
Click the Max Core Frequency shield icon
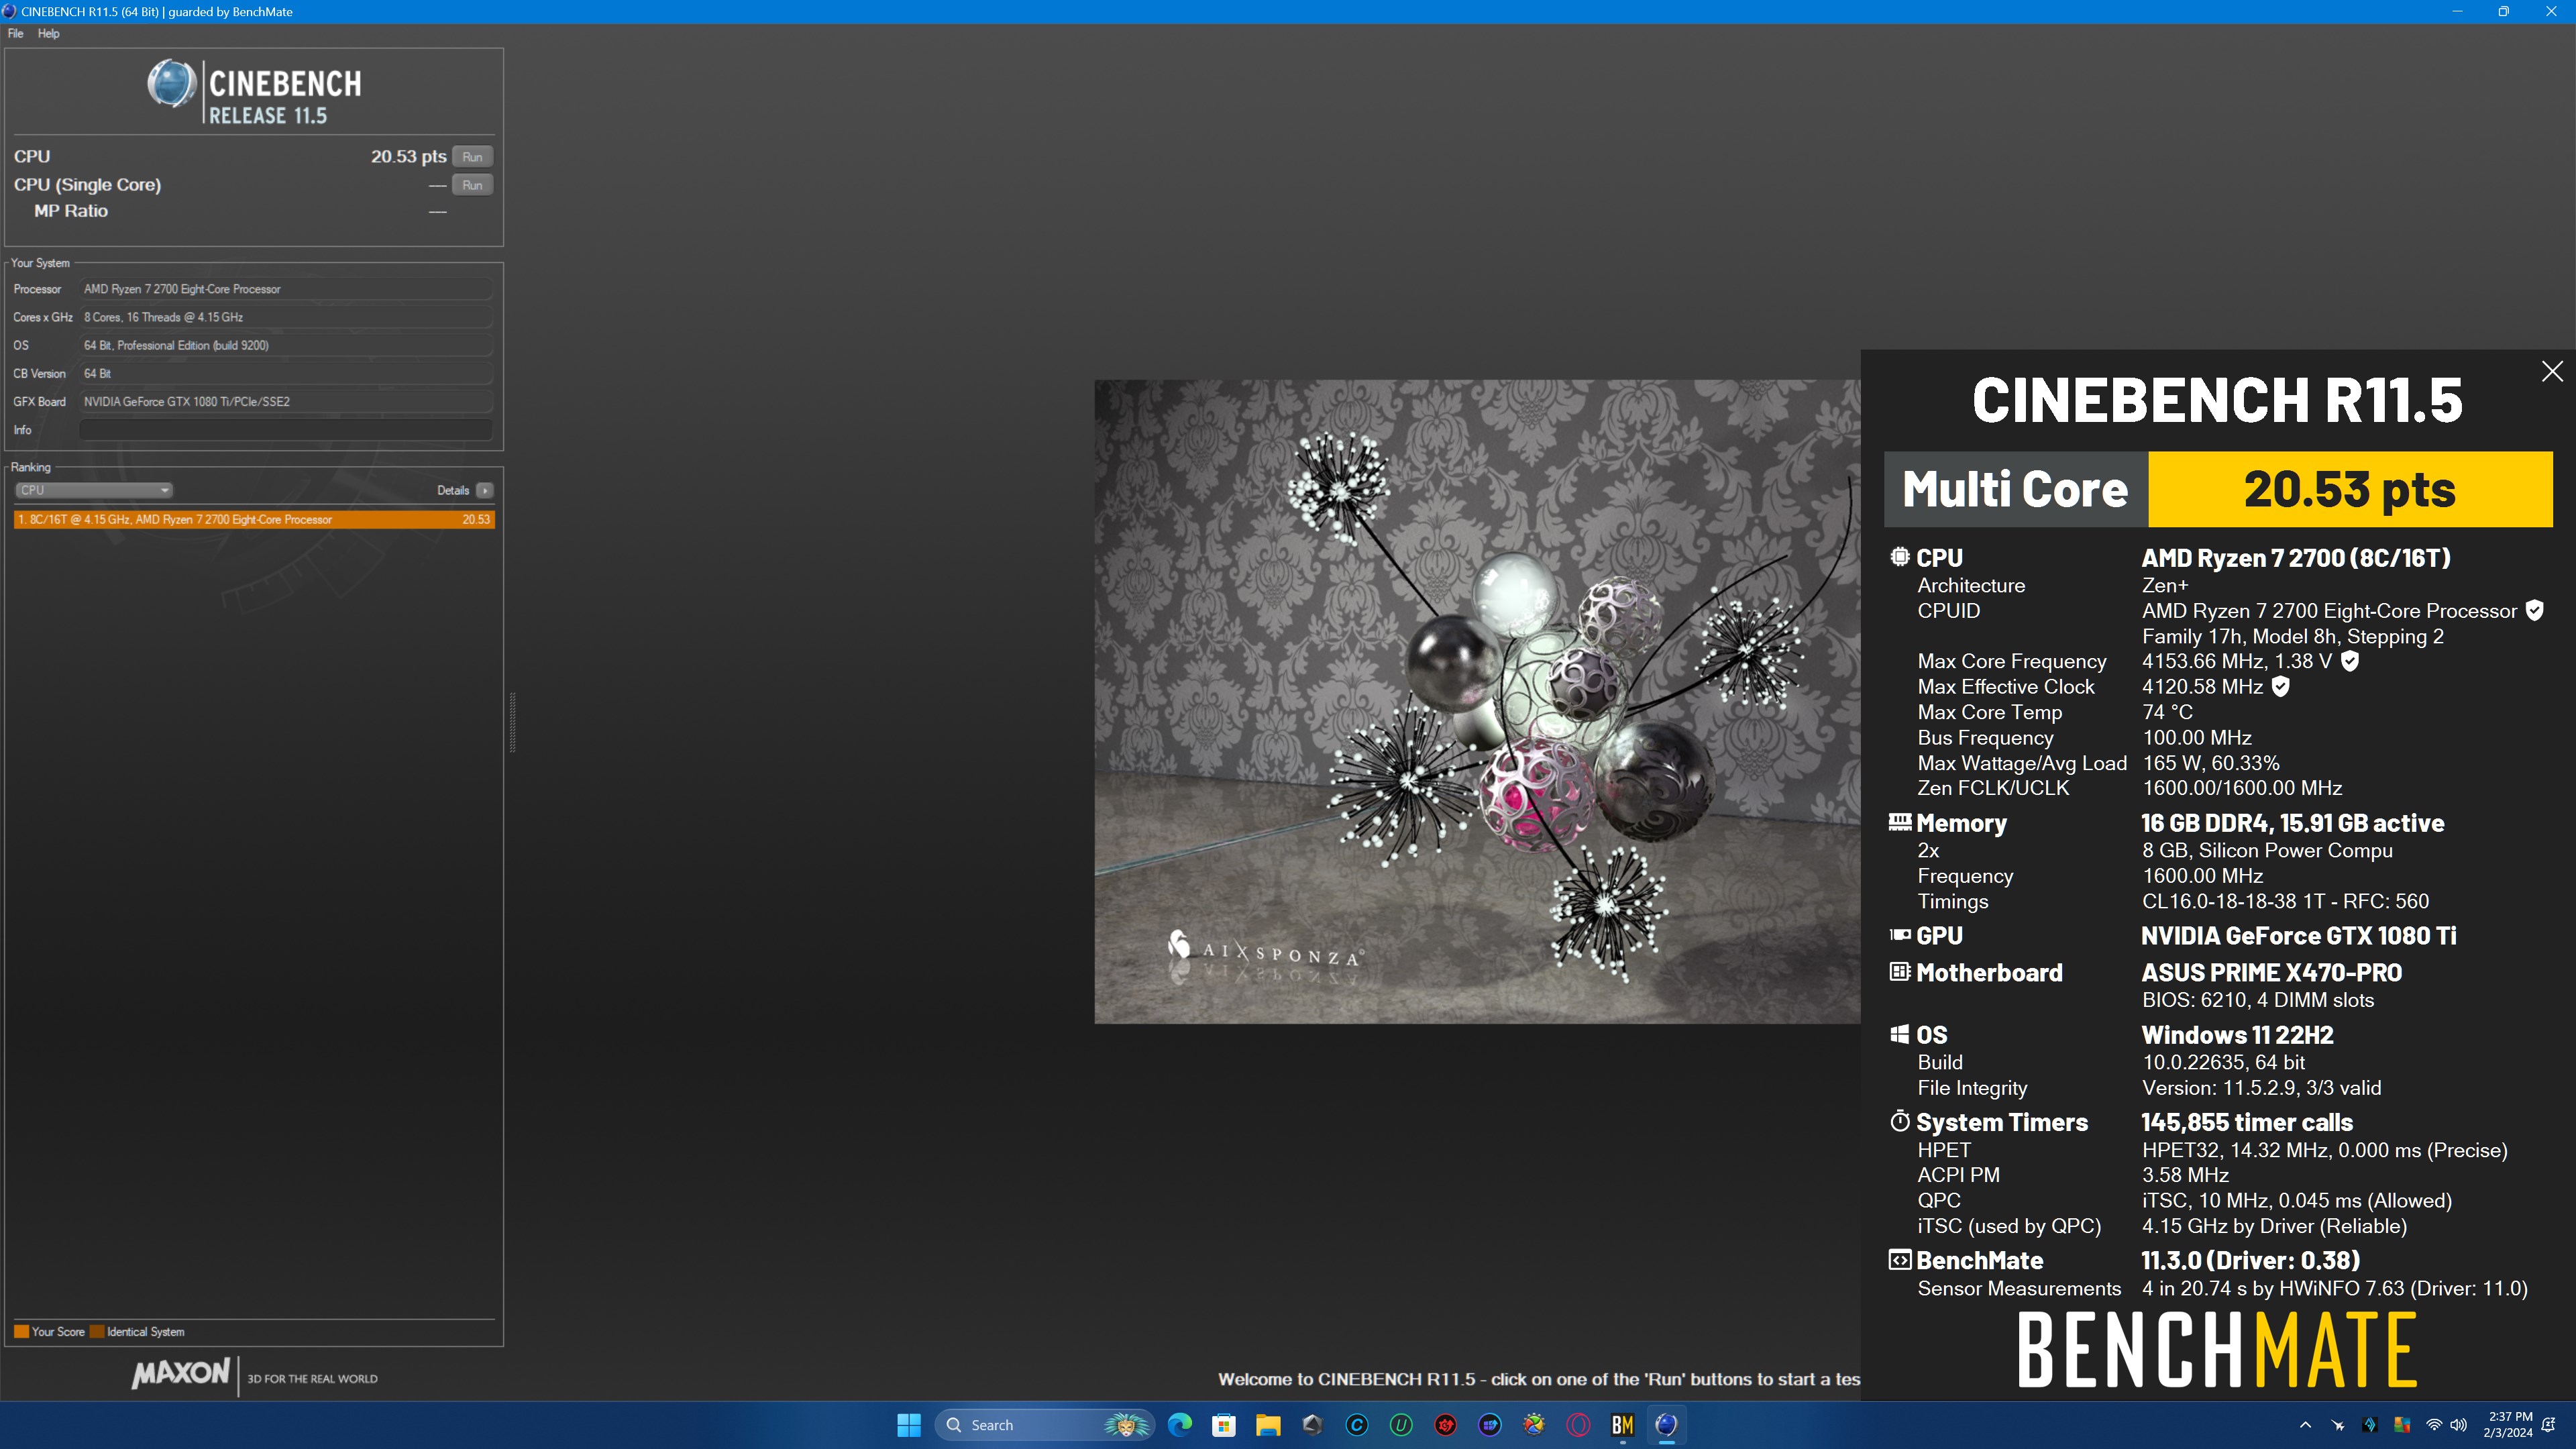tap(2350, 661)
